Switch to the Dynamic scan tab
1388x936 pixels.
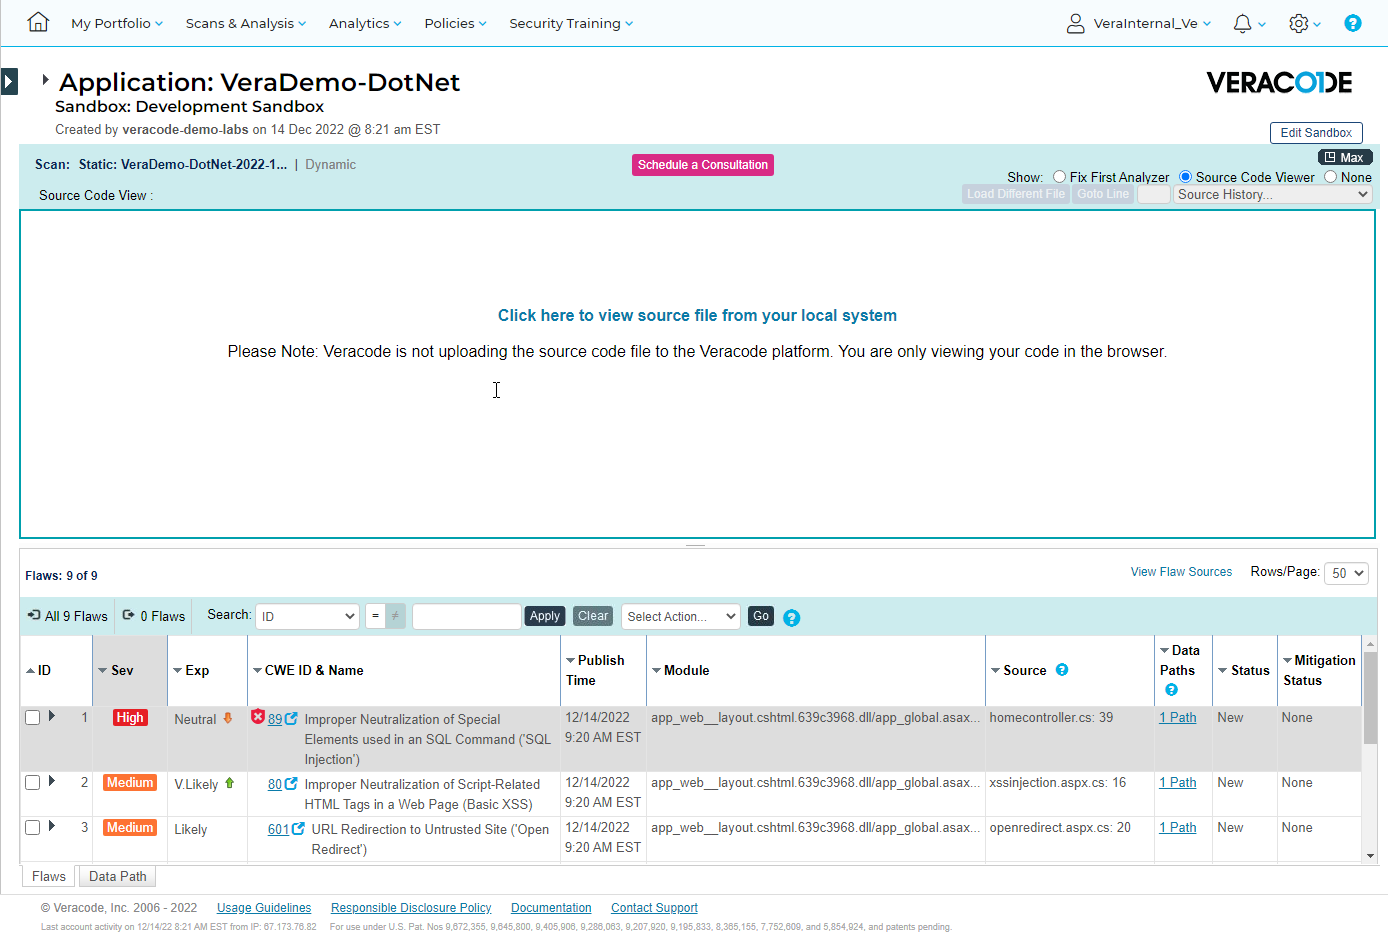click(330, 165)
